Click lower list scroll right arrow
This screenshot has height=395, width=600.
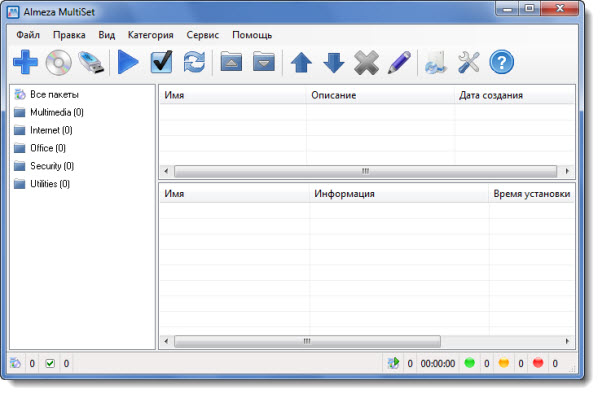pyautogui.click(x=567, y=341)
